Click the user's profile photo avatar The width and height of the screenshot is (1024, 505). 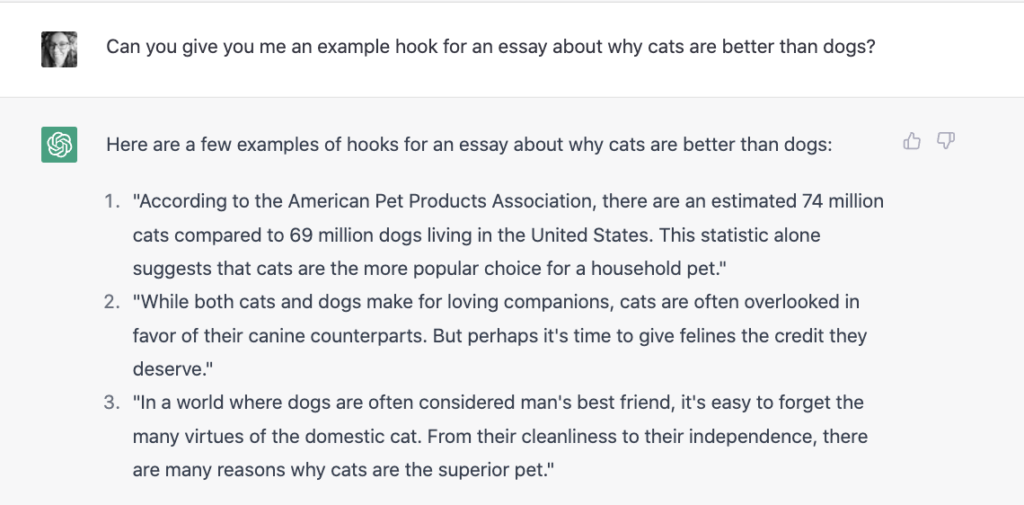coord(59,49)
